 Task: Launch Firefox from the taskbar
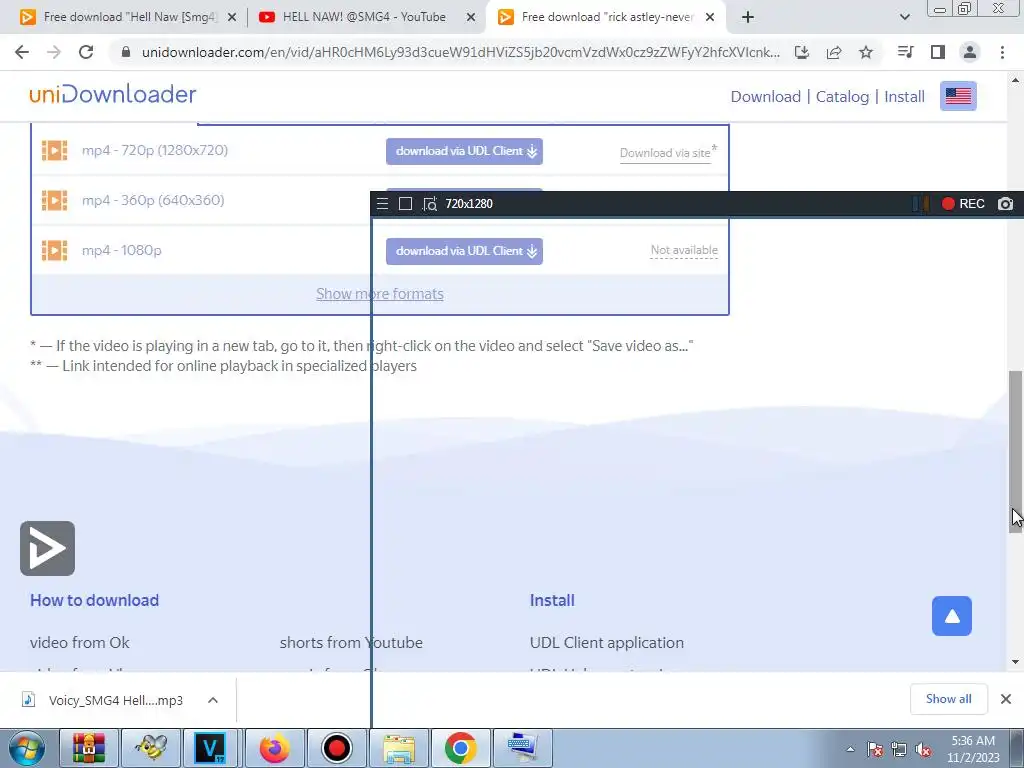pyautogui.click(x=275, y=748)
